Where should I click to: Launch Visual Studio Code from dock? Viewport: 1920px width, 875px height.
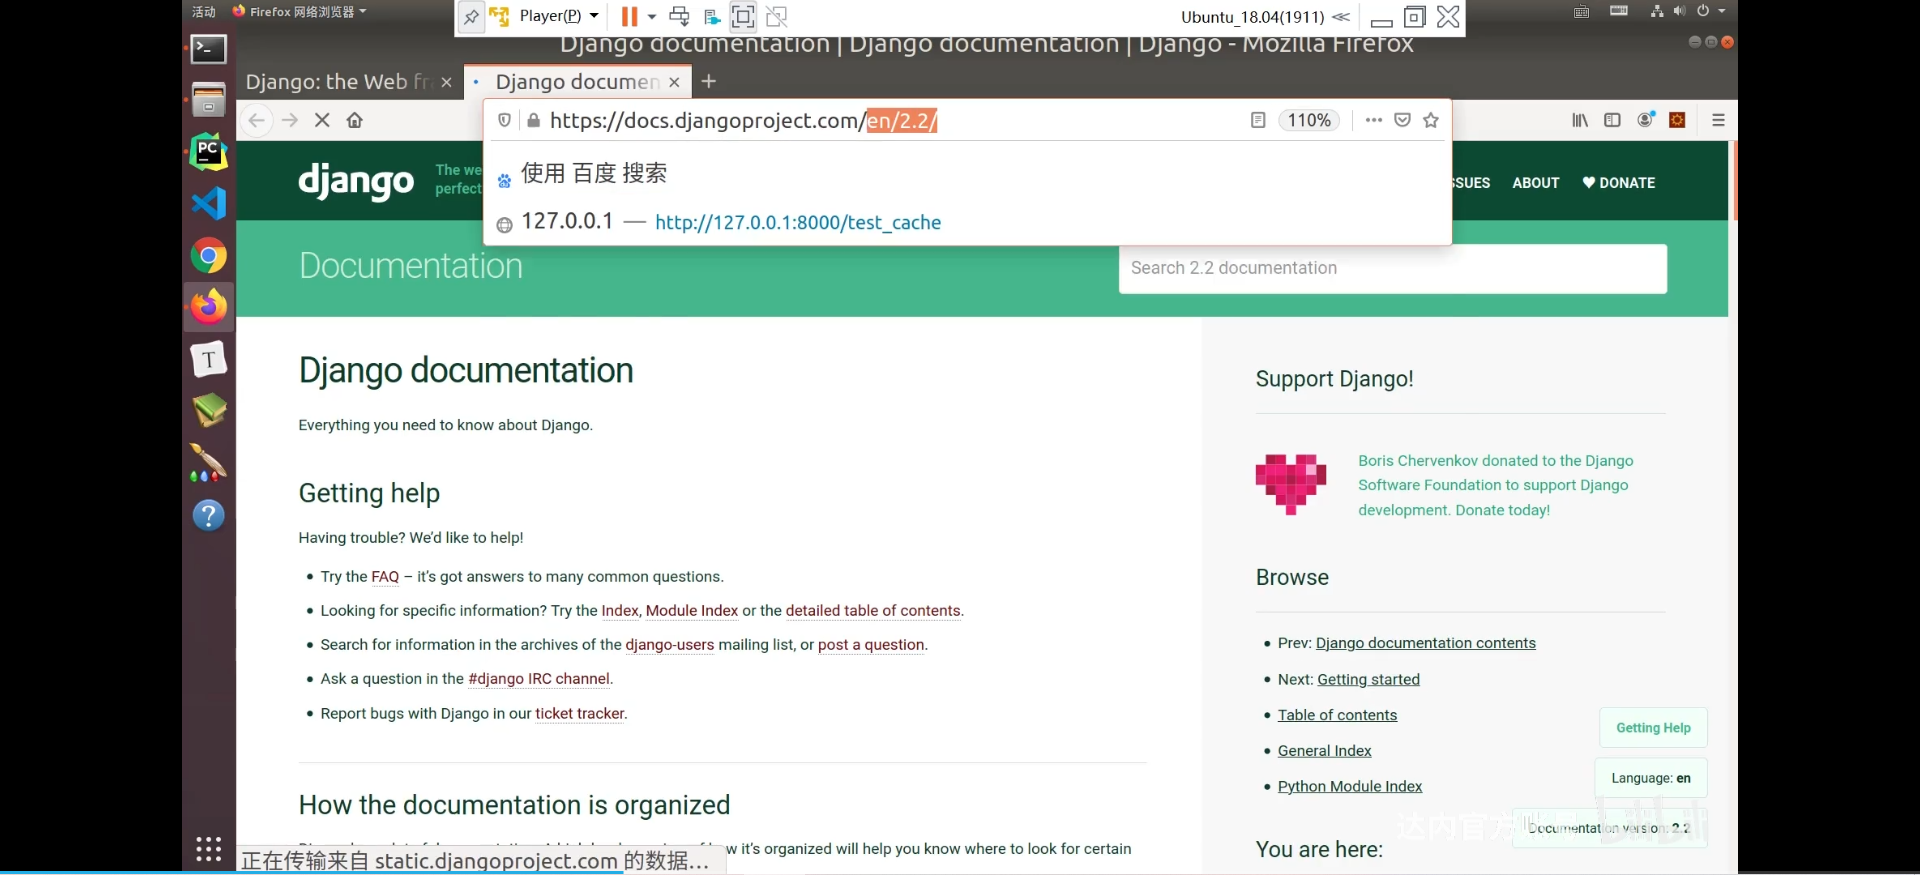[209, 204]
